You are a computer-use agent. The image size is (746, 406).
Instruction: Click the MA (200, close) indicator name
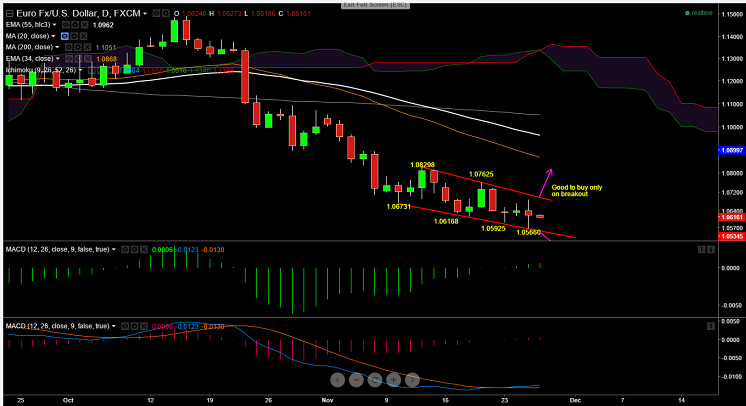pos(29,47)
